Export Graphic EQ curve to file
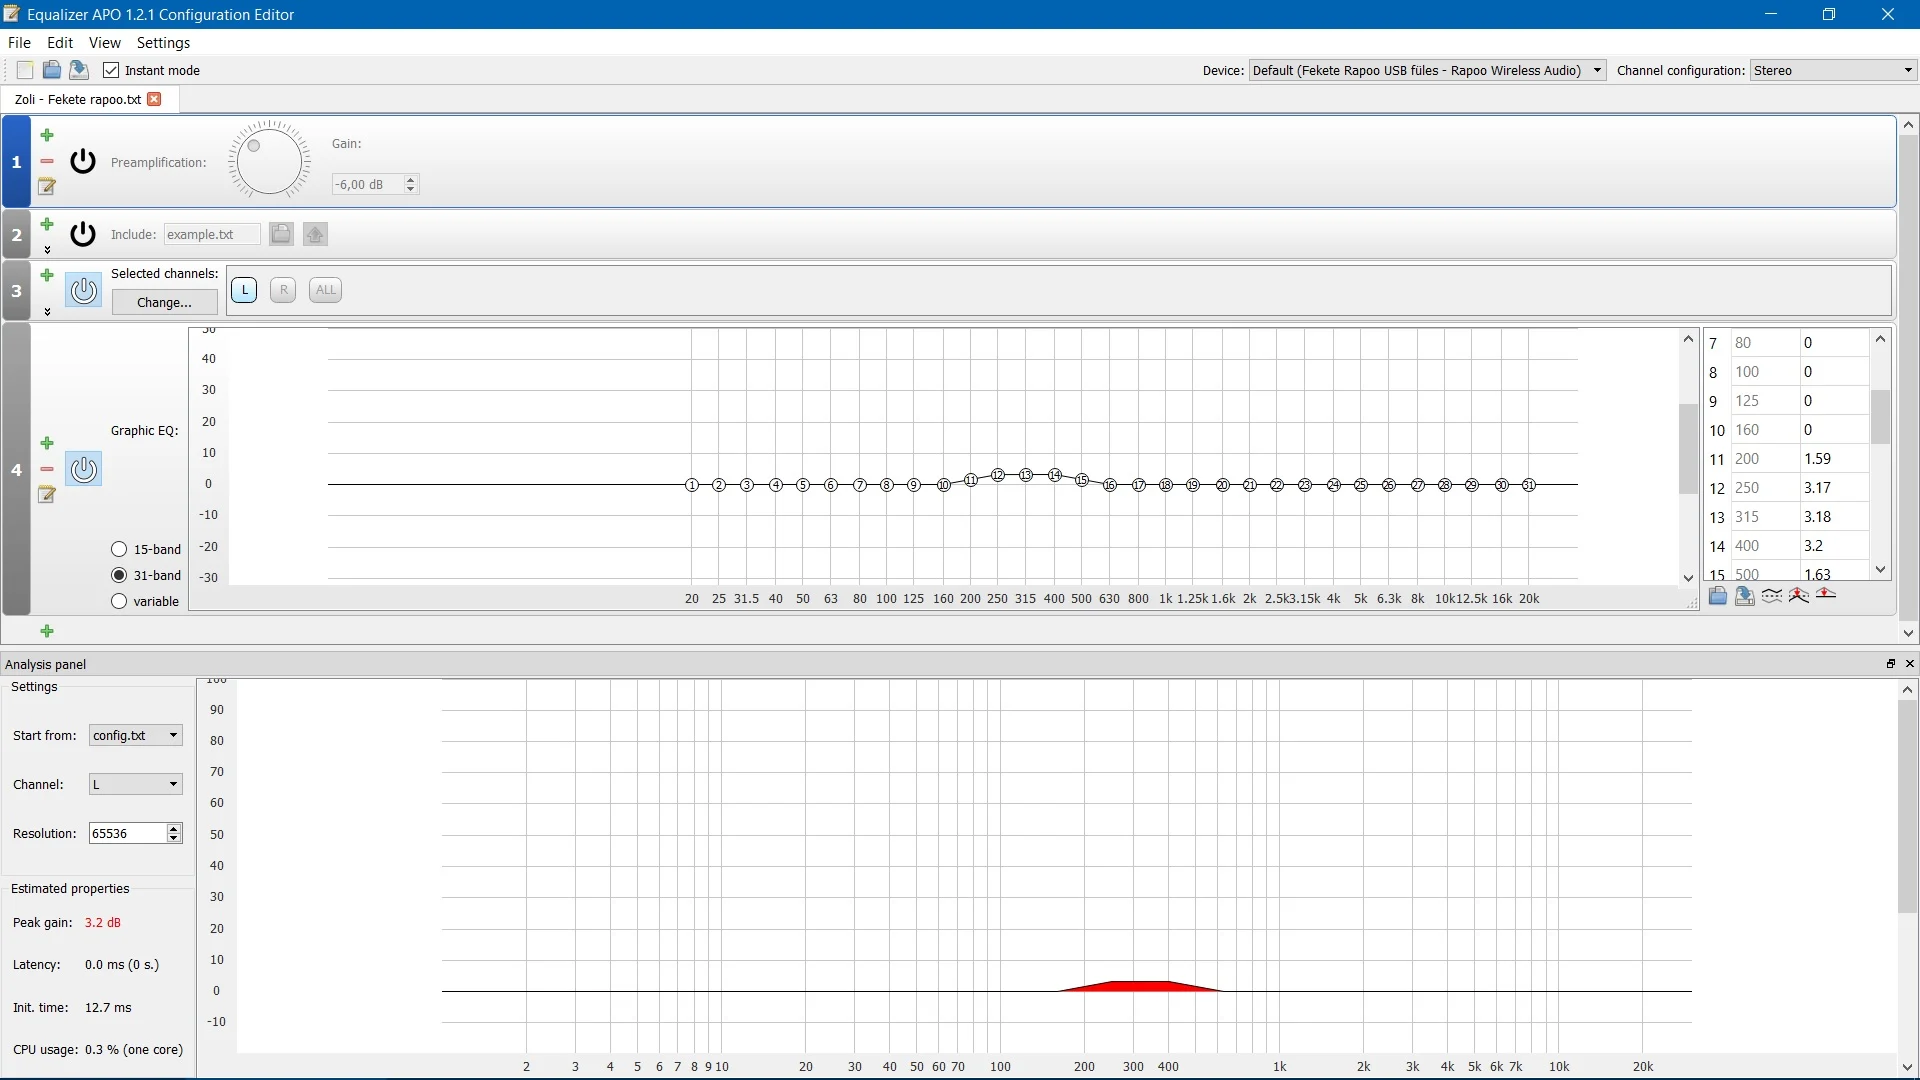The image size is (1920, 1080). 1745,596
